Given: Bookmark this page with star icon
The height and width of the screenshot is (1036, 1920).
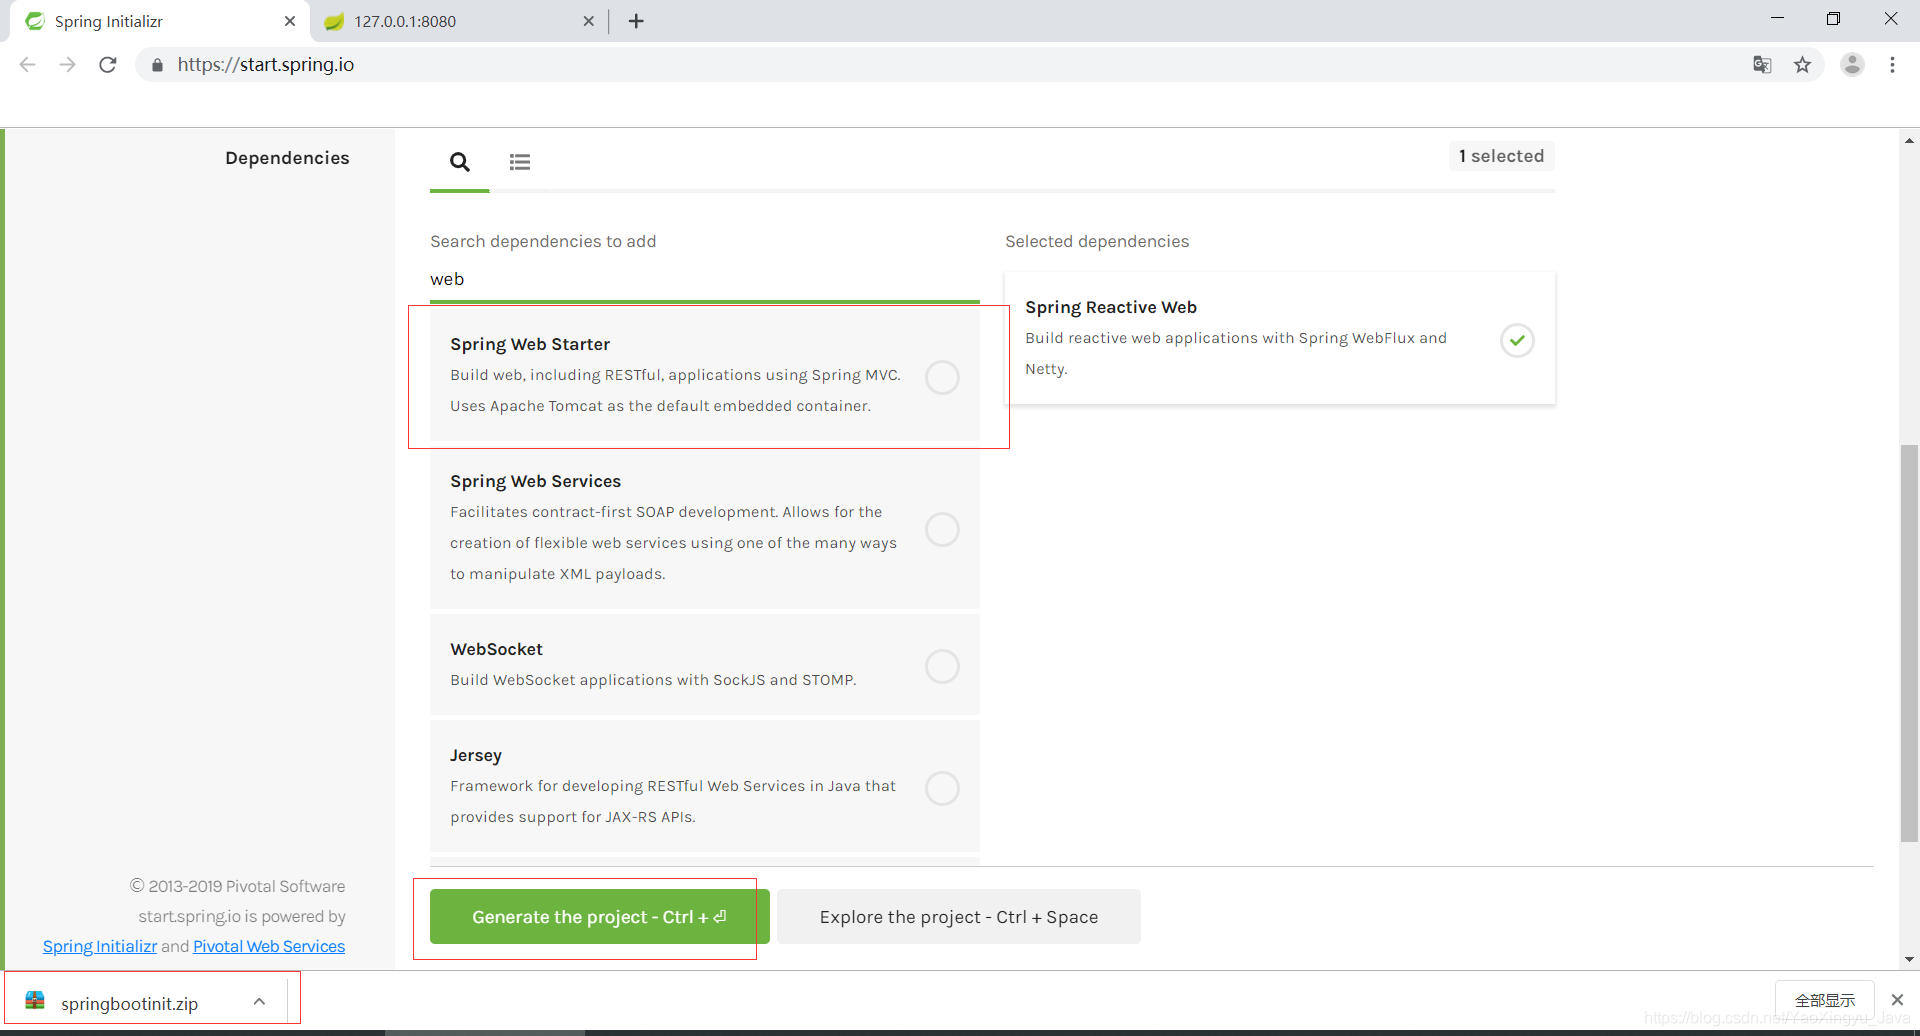Looking at the screenshot, I should [x=1802, y=65].
